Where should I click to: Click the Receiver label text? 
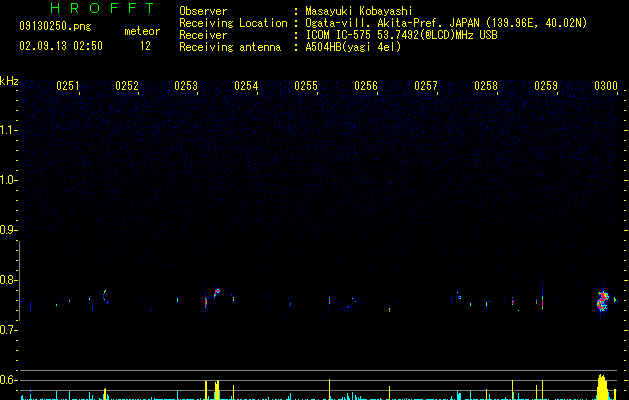pos(203,35)
